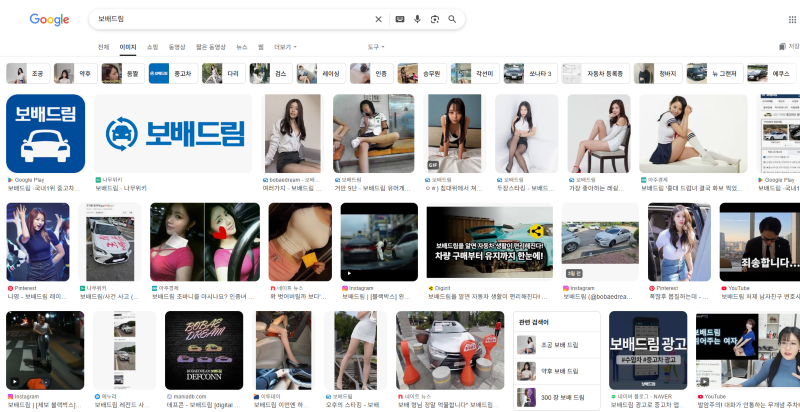
Task: Click the 네이트 뉴스 source under bollard car image
Action: click(414, 396)
